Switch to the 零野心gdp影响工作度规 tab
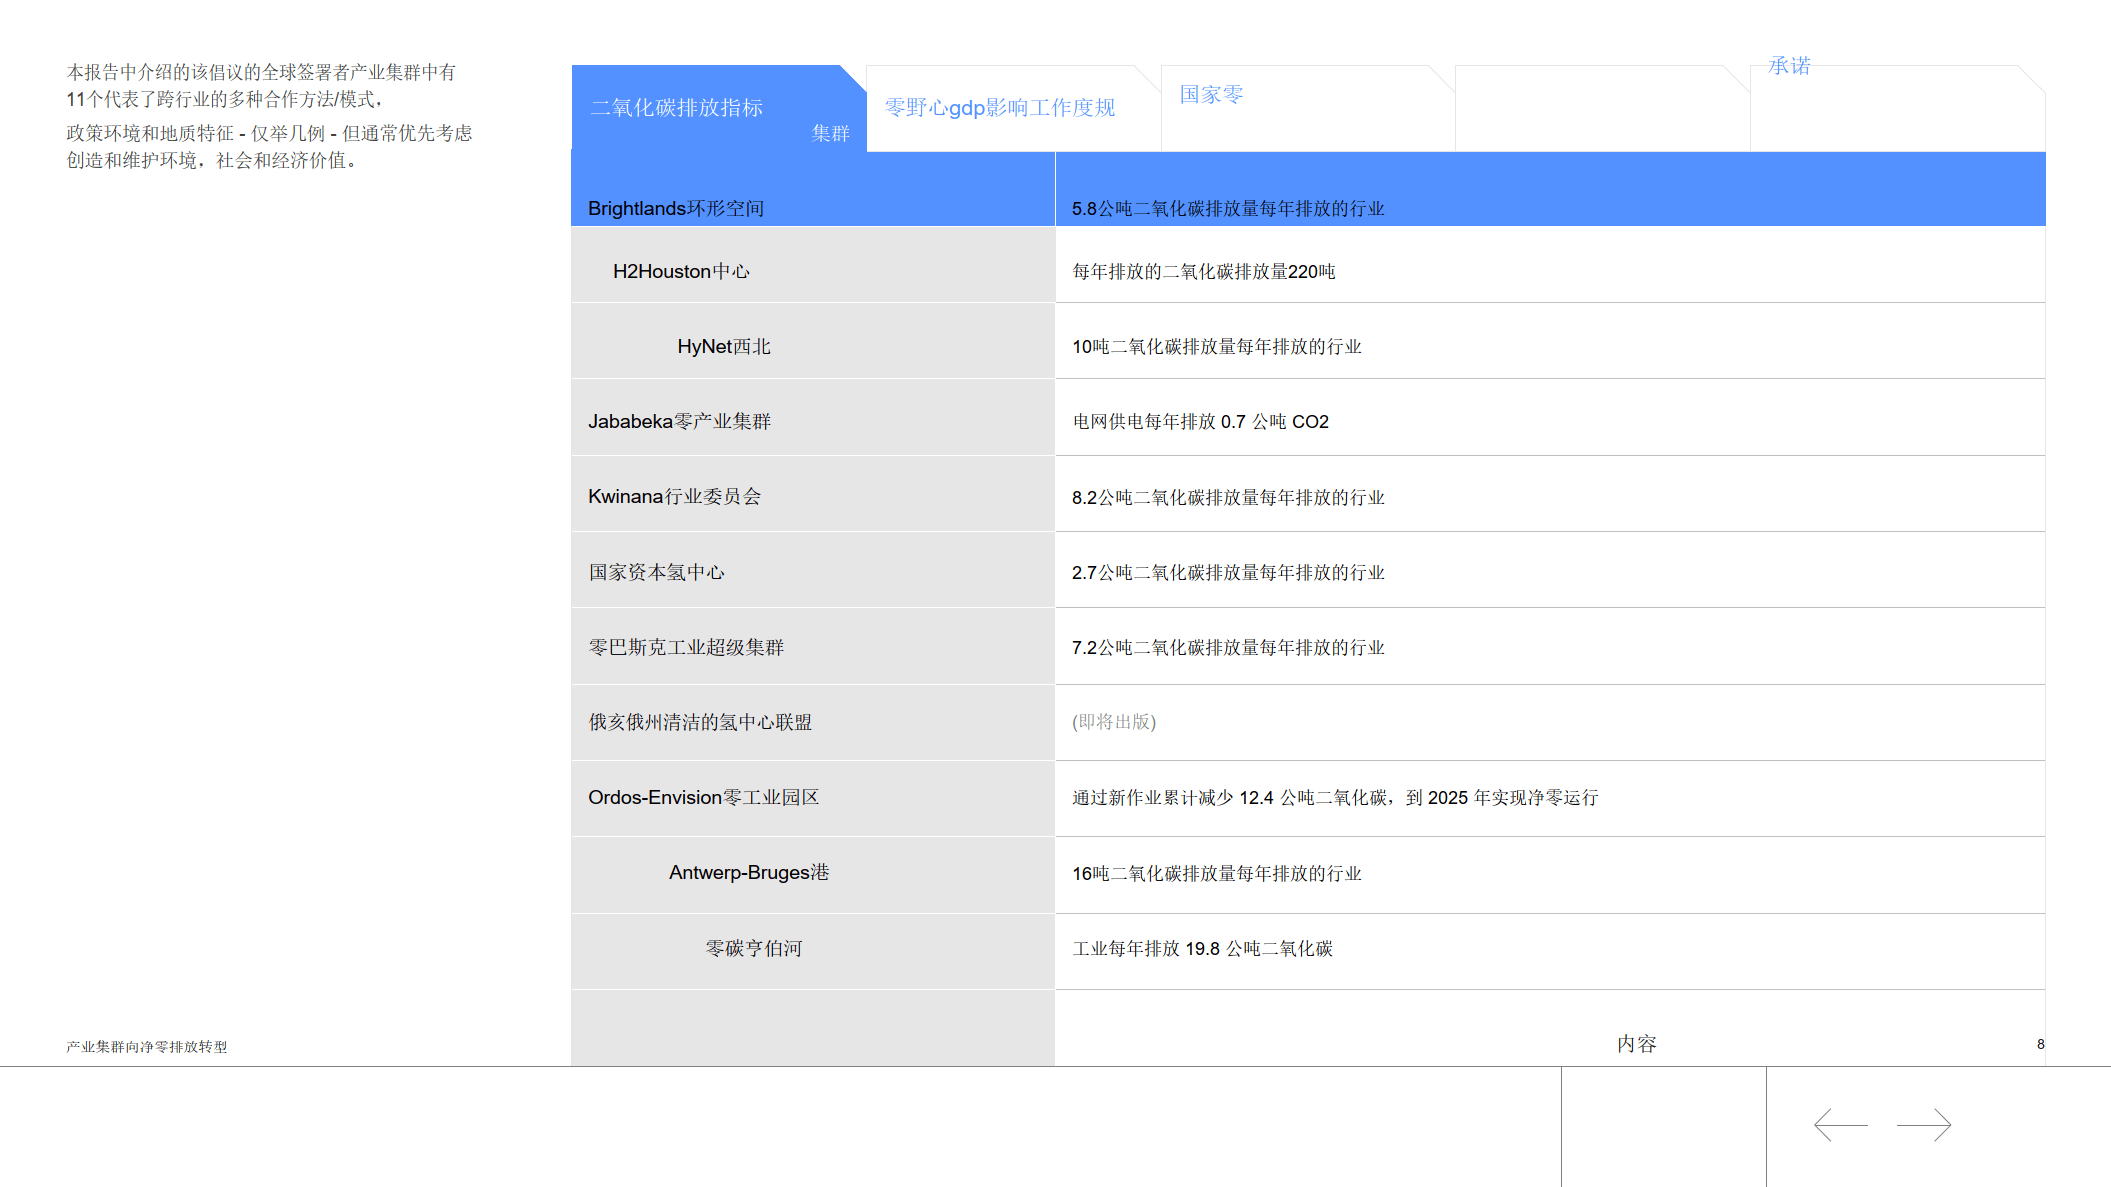The width and height of the screenshot is (2111, 1187). 1013,108
